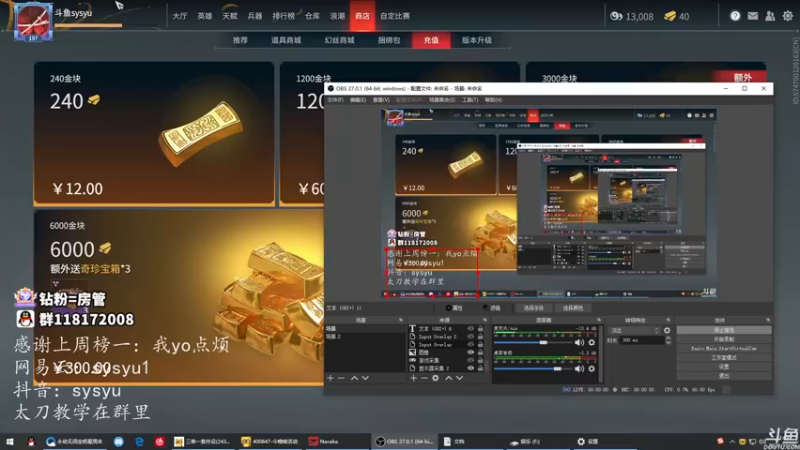Open OBS 帮助(H) menu
Image resolution: width=800 pixels, height=450 pixels.
pos(493,100)
